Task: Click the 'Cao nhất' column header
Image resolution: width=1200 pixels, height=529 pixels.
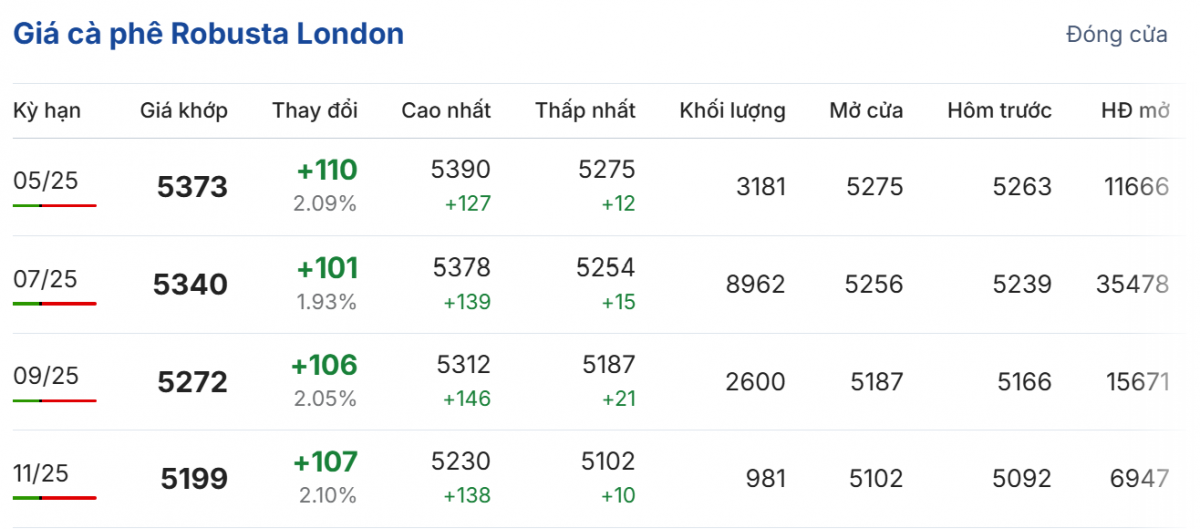Action: pos(446,111)
